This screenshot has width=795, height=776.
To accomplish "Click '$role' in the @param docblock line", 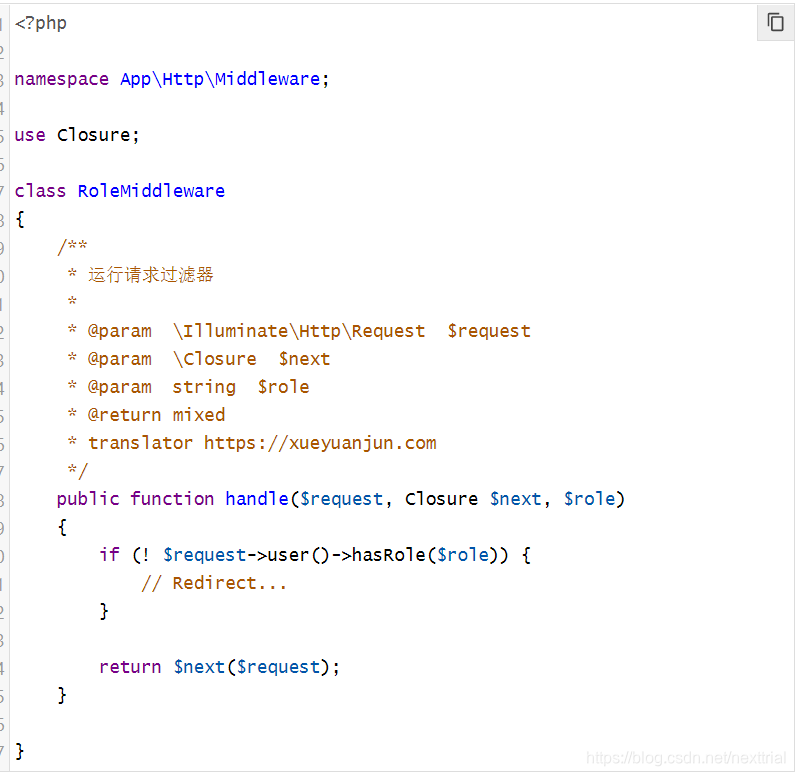I will point(283,387).
